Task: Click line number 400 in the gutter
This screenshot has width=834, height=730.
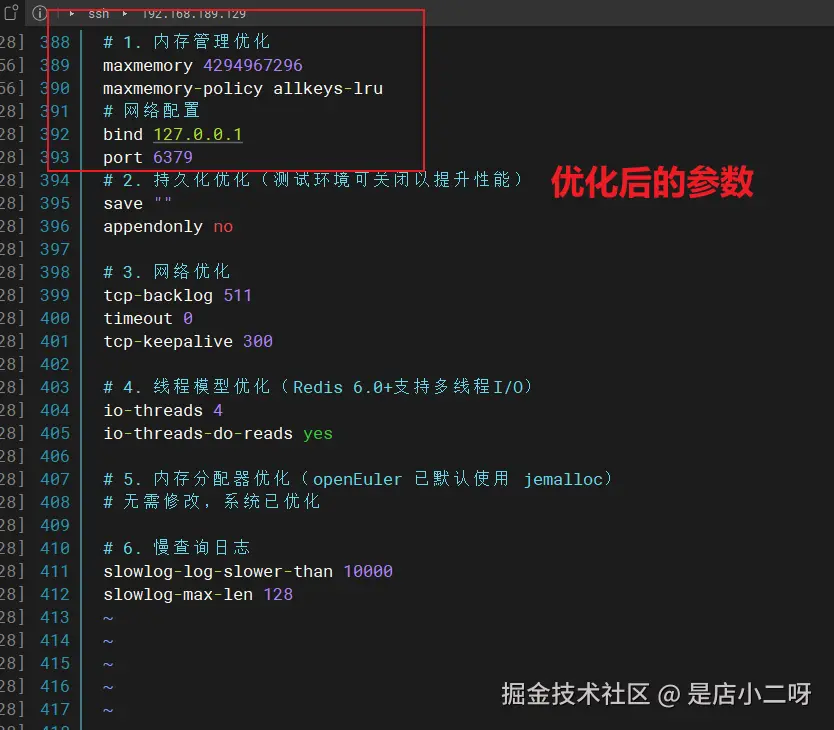Action: (x=55, y=318)
